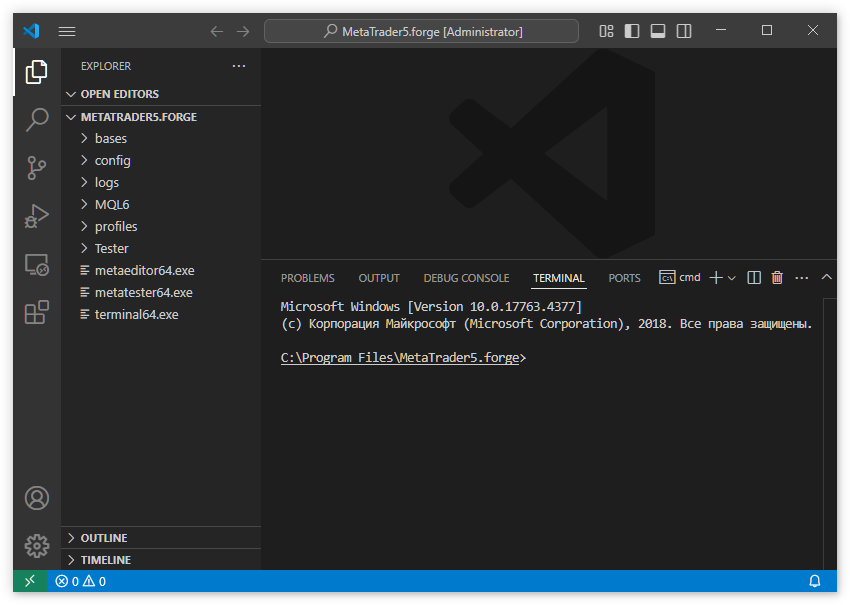Image resolution: width=850 pixels, height=605 pixels.
Task: Select metaeditor64.exe file
Action: pos(161,271)
